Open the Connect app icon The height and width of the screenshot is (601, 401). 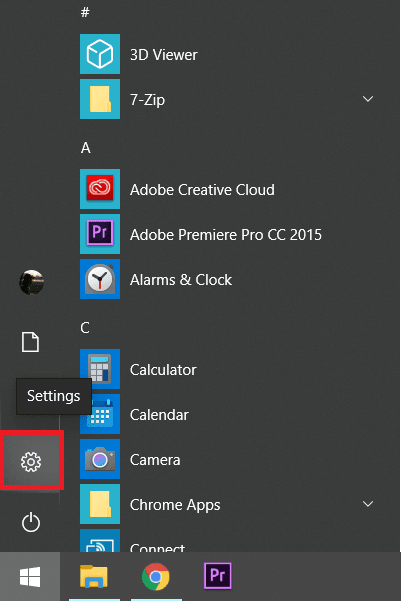[x=100, y=540]
